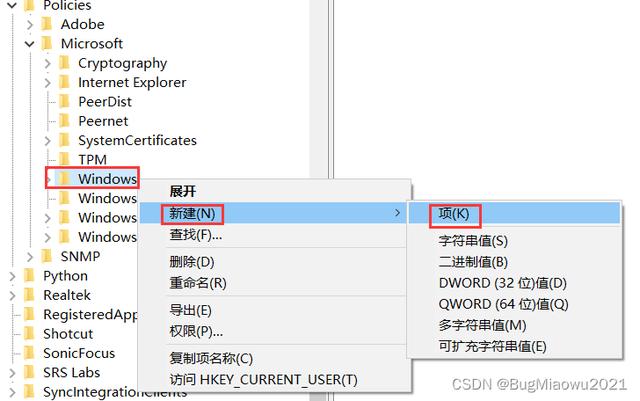Screen dimensions: 640x401
Task: Click the Shotcut folder icon
Action: (29, 334)
